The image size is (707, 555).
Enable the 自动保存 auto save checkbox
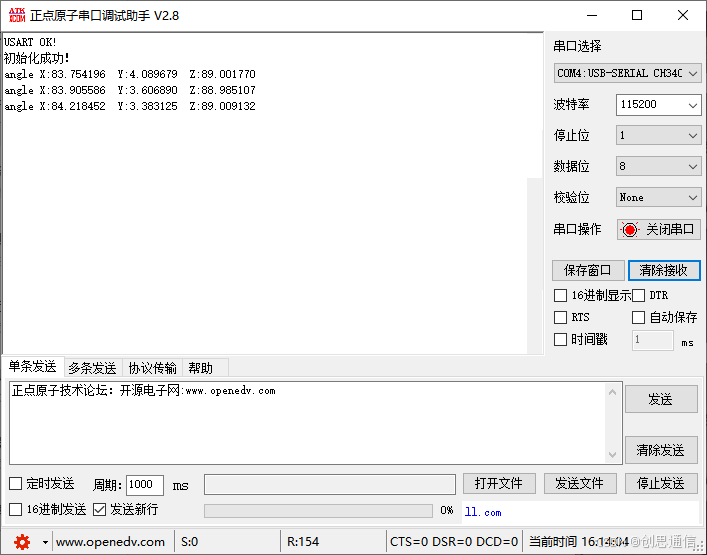click(638, 317)
